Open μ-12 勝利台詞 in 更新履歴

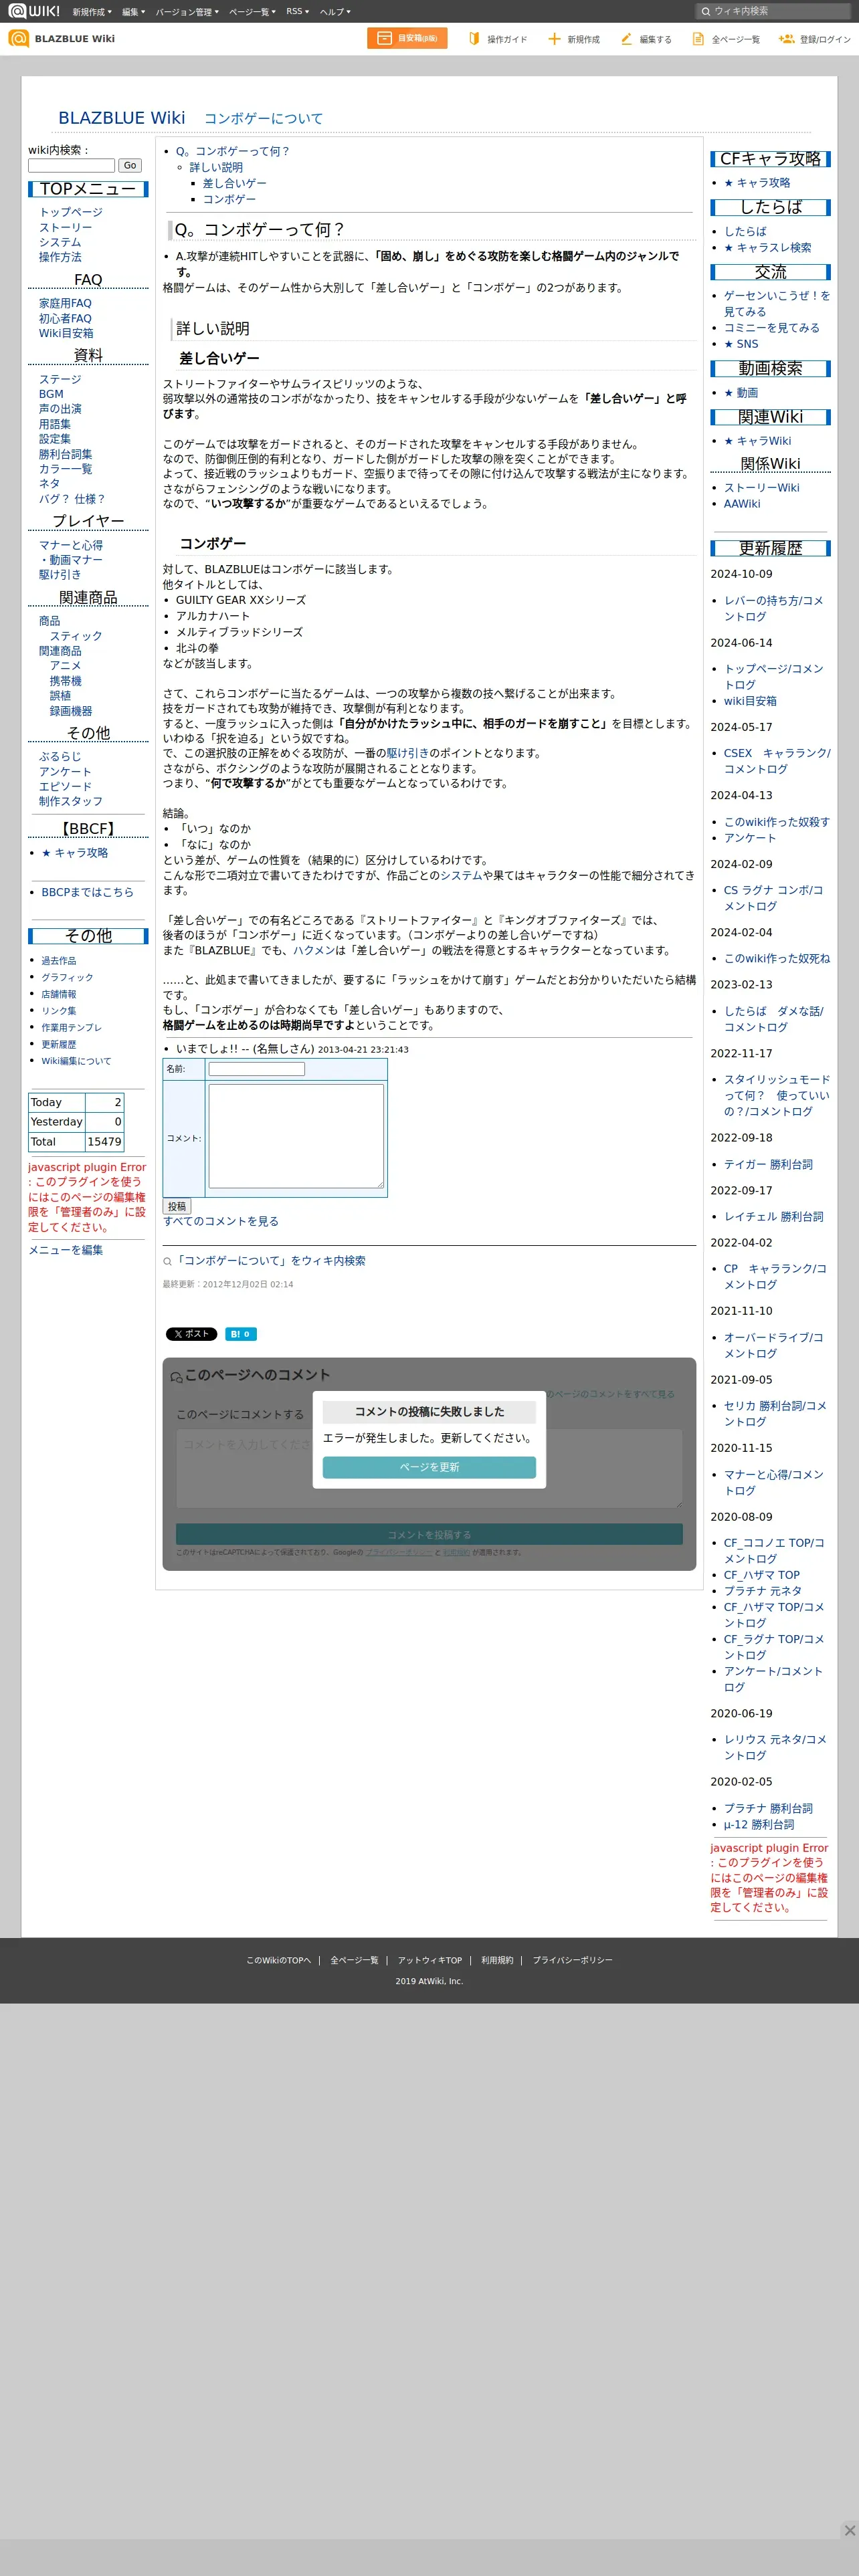coord(759,1825)
